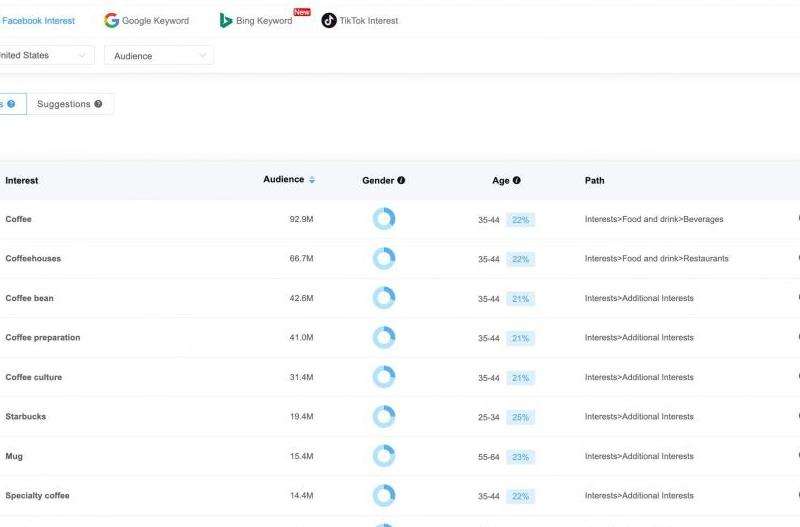The height and width of the screenshot is (527, 800).
Task: Select the Starbucks interest name
Action: [26, 416]
